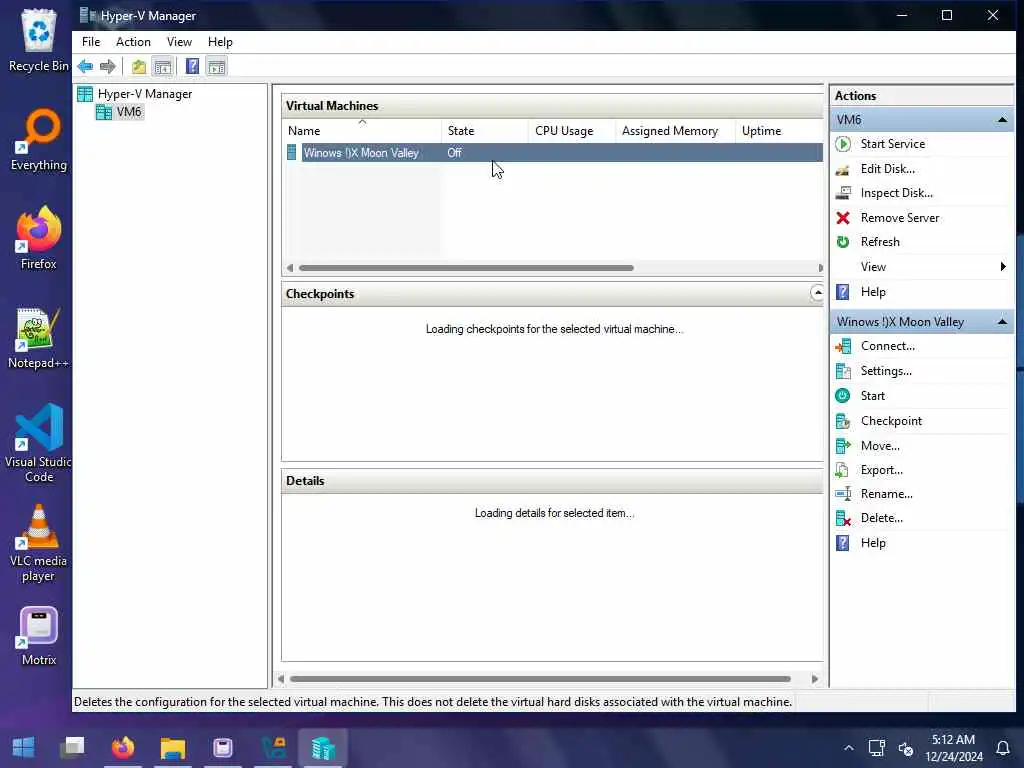Click the Rename icon in Actions
Screen dimensions: 1024x768
coord(842,494)
